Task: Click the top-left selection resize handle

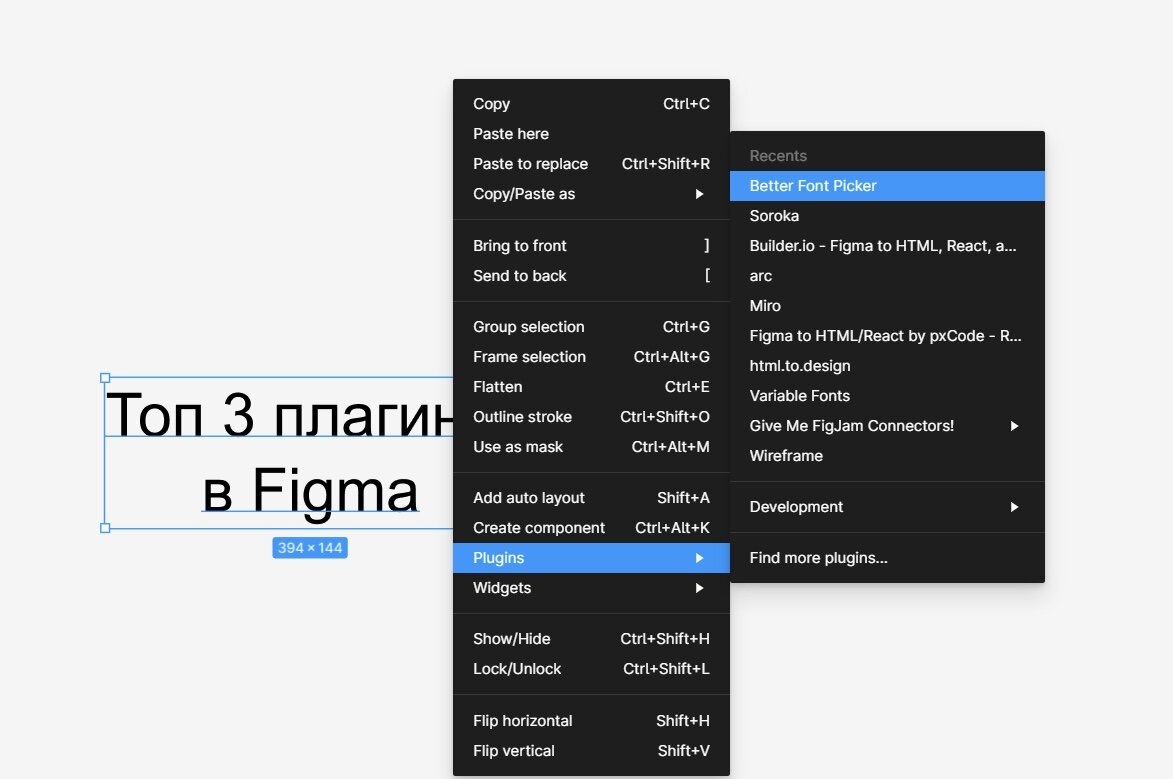Action: 105,378
